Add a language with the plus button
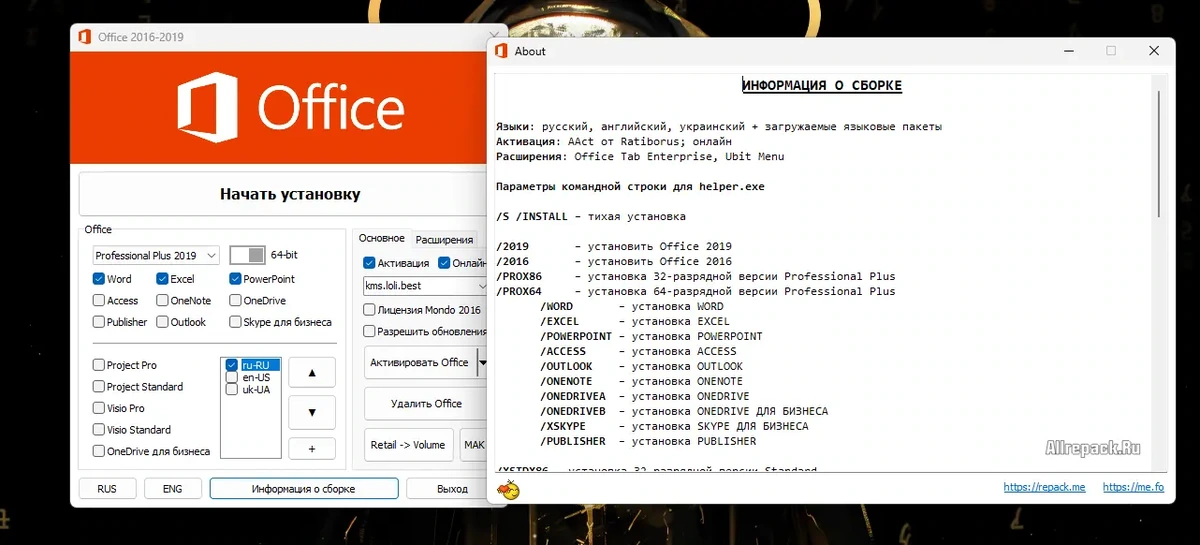This screenshot has height=545, width=1200. pos(312,449)
